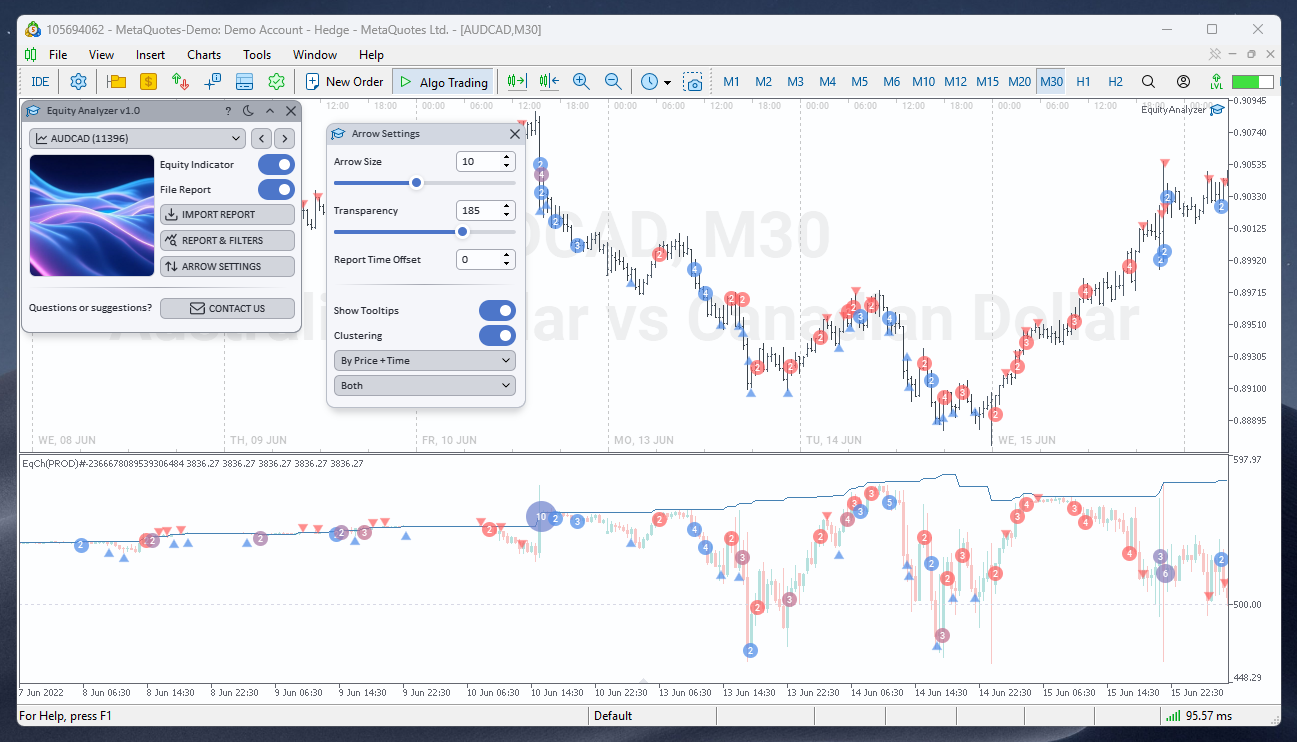Viewport: 1297px width, 742px height.
Task: Go to the previous symbol with the left arrow
Action: tap(261, 139)
